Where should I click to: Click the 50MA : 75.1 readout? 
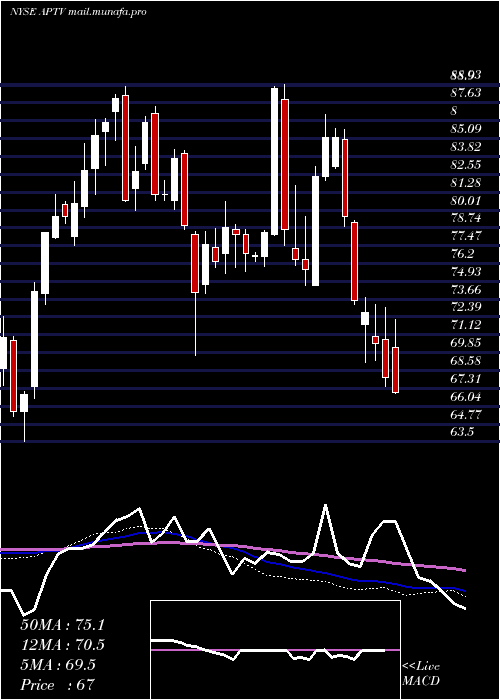pos(62,625)
